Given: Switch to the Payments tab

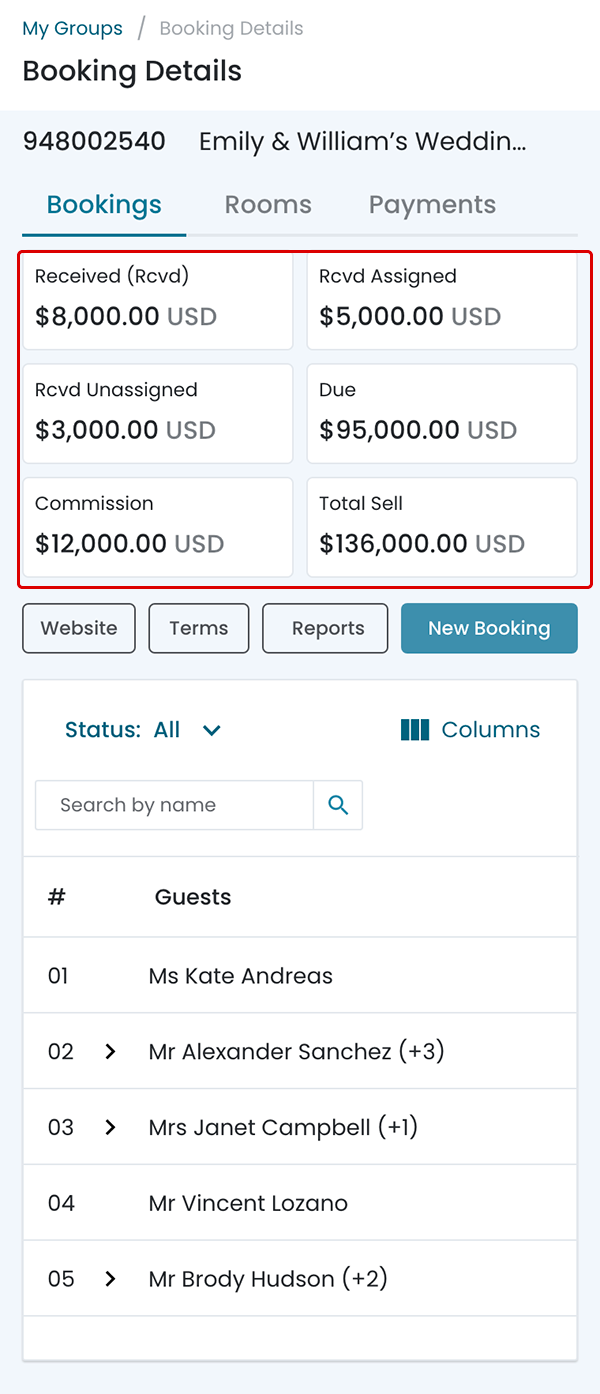Looking at the screenshot, I should pos(432,205).
